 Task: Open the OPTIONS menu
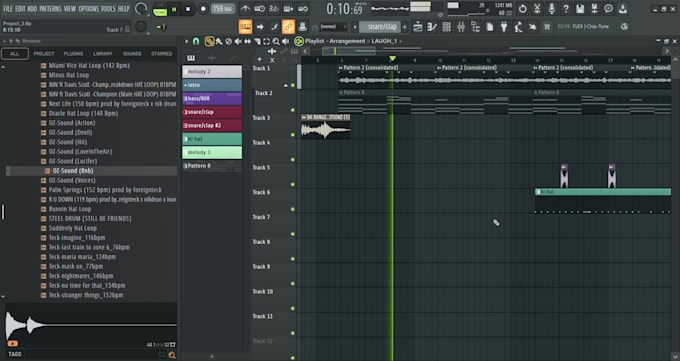pos(88,9)
